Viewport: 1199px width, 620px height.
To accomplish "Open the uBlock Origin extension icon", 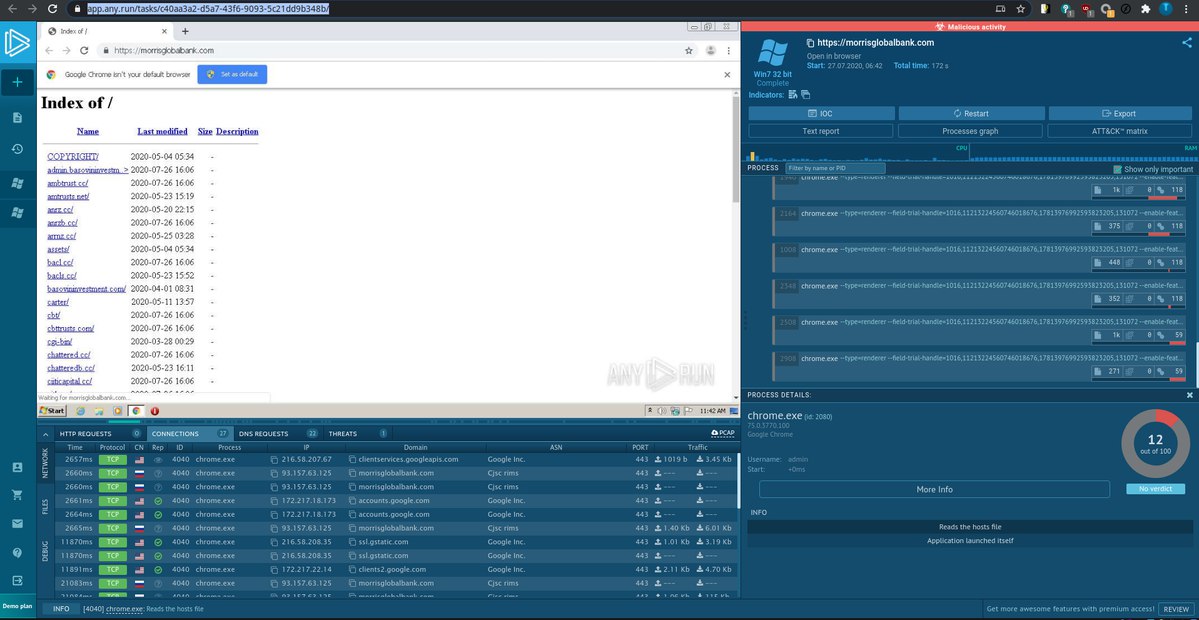I will (1087, 9).
